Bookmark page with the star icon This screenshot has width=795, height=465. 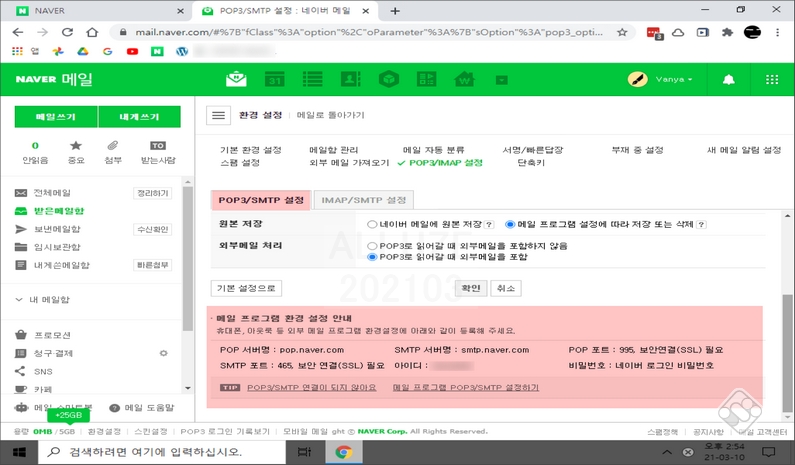tap(622, 32)
